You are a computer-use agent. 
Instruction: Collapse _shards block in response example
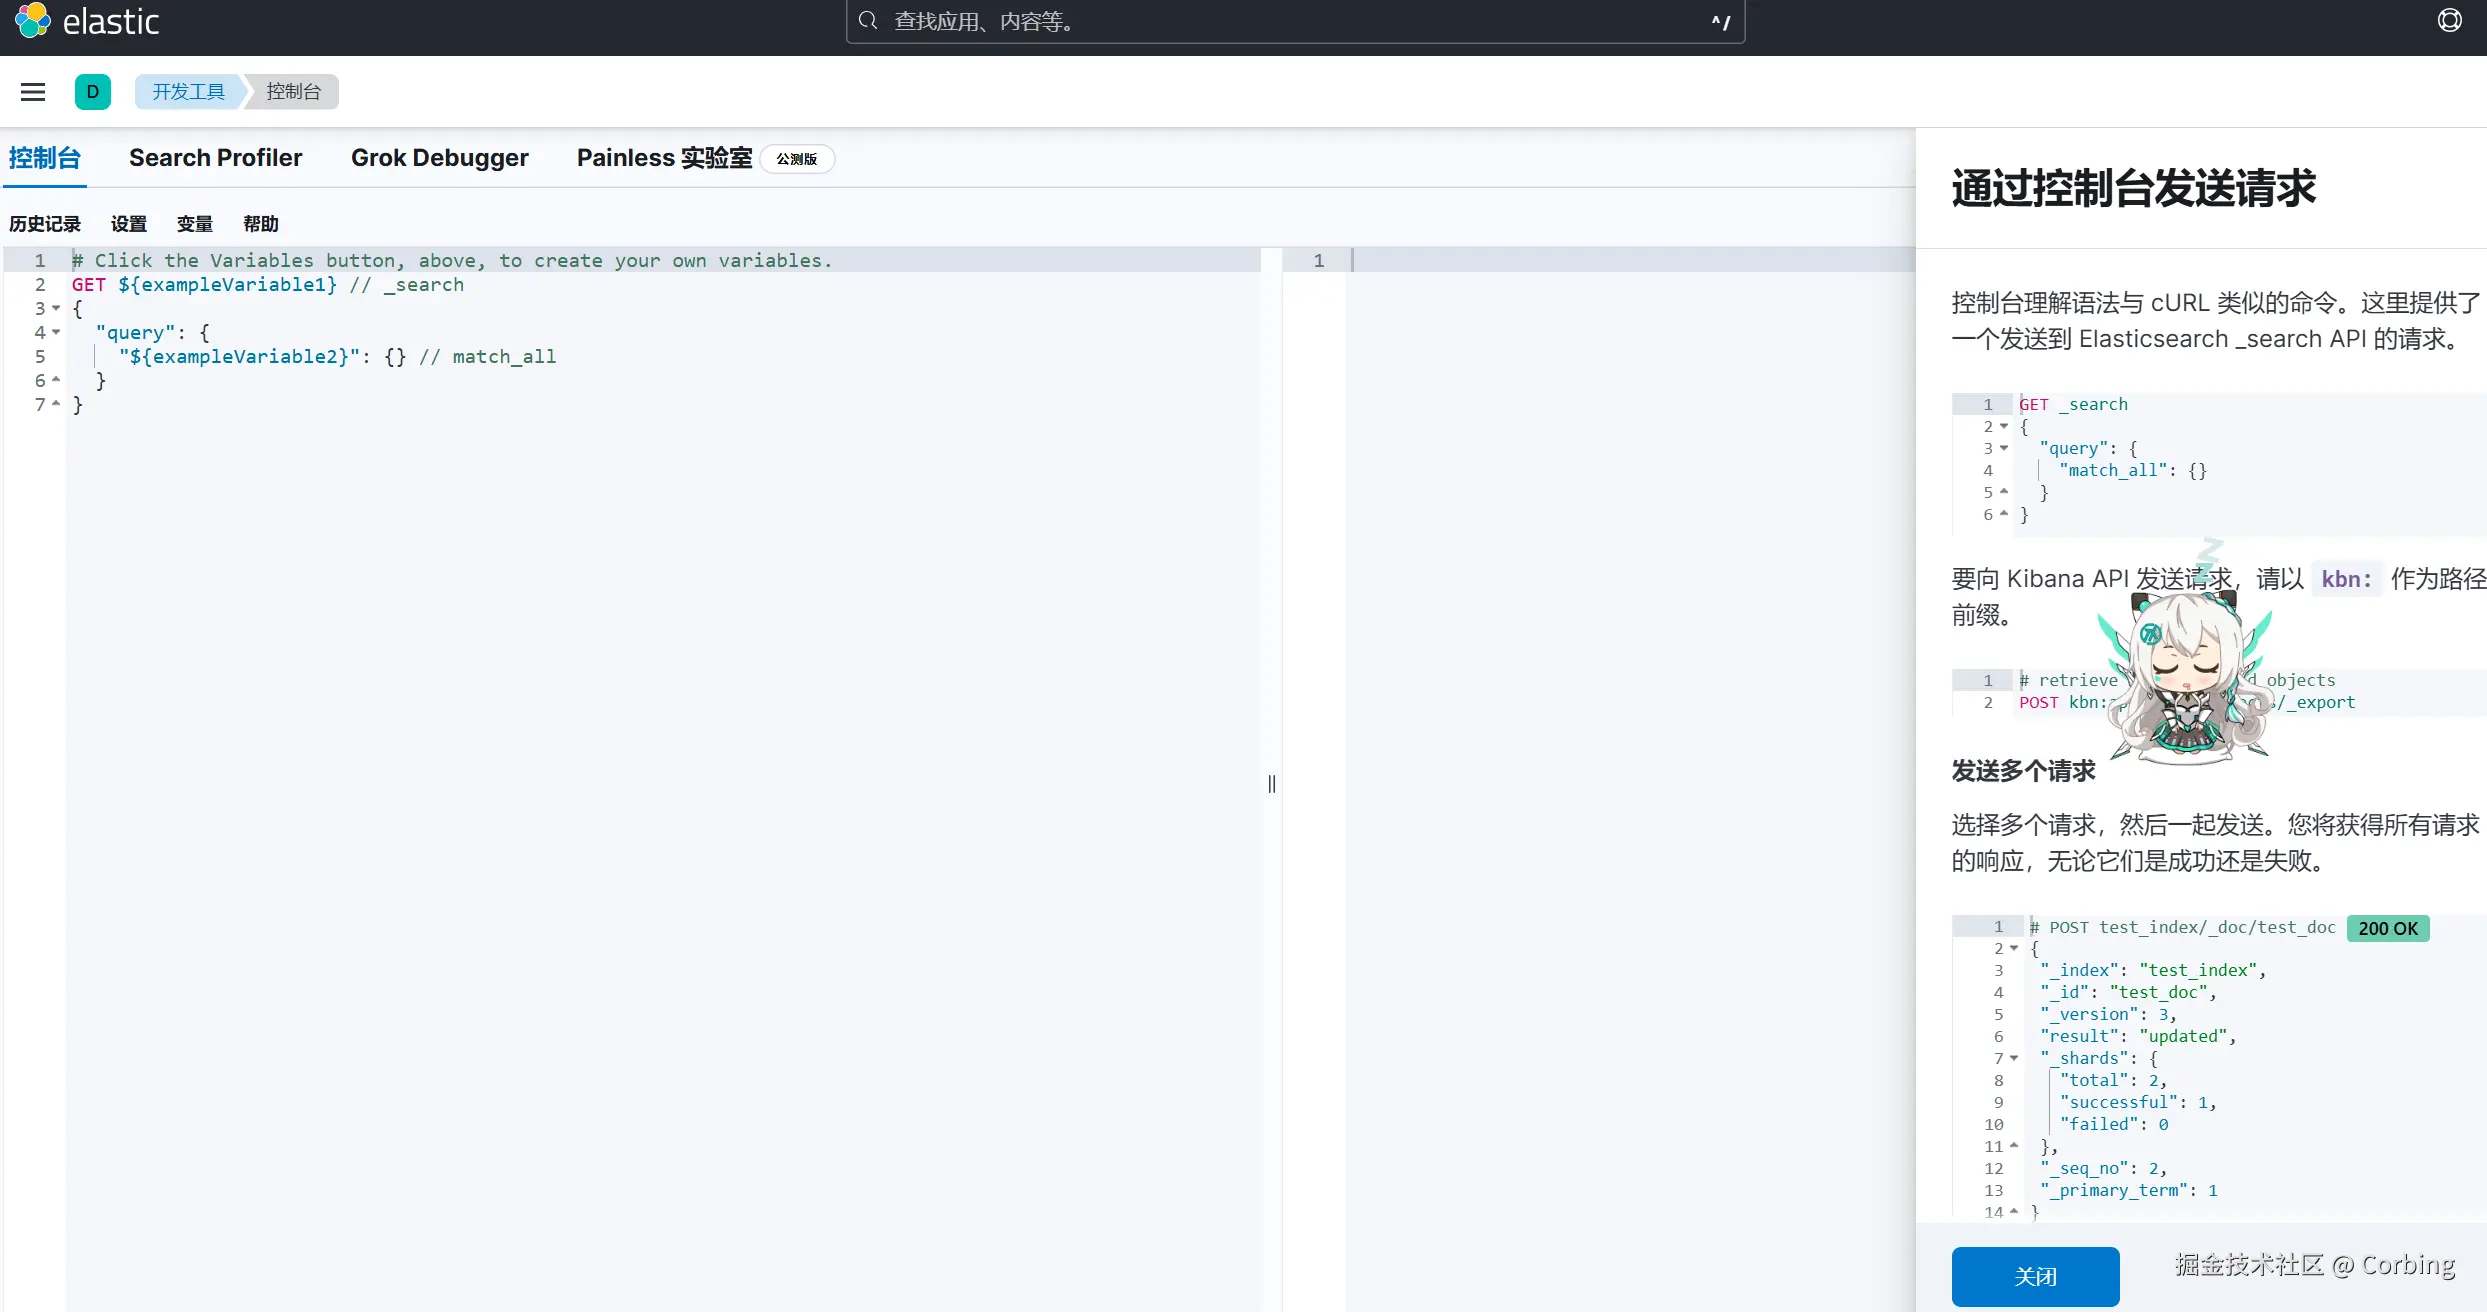click(2014, 1058)
